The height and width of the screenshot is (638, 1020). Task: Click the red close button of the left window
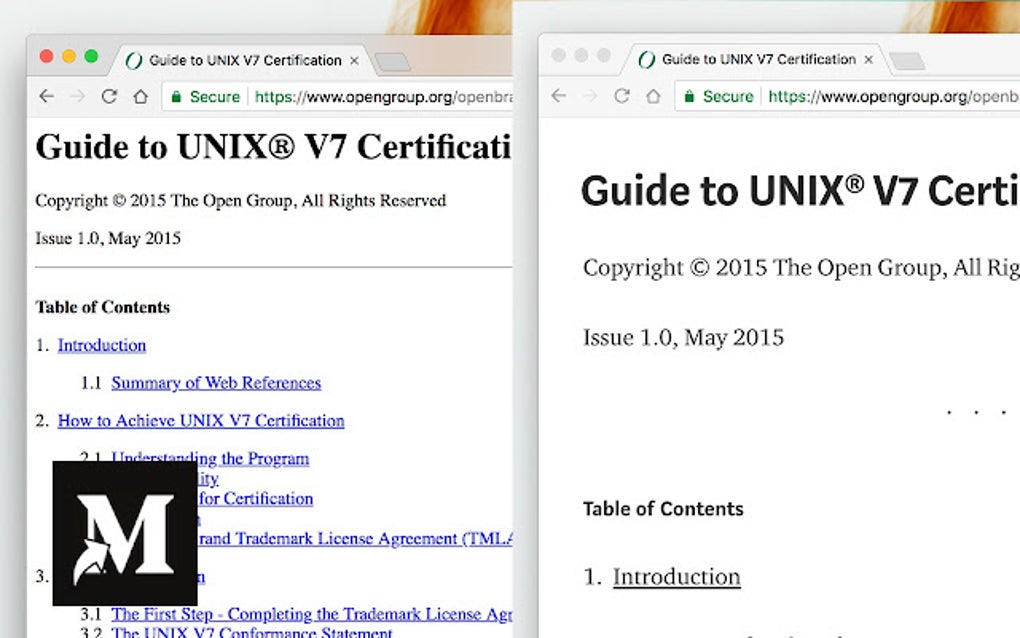click(x=46, y=57)
